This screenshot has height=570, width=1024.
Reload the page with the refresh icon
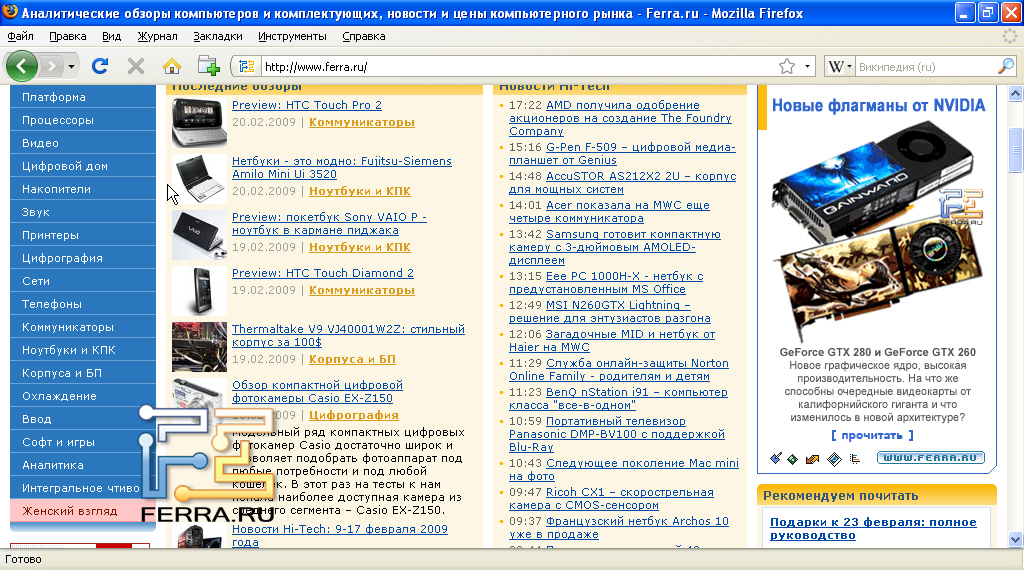100,66
